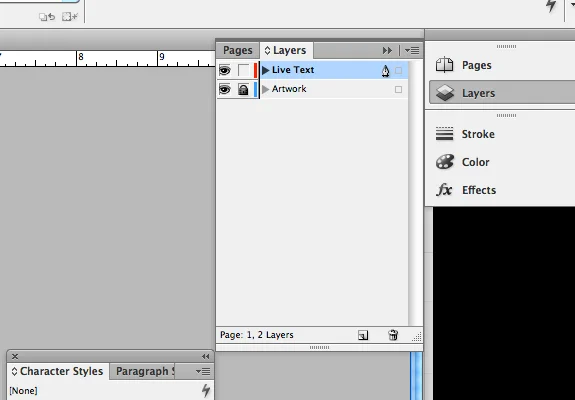
Task: Open the Layers panel flyout menu
Action: click(x=412, y=51)
